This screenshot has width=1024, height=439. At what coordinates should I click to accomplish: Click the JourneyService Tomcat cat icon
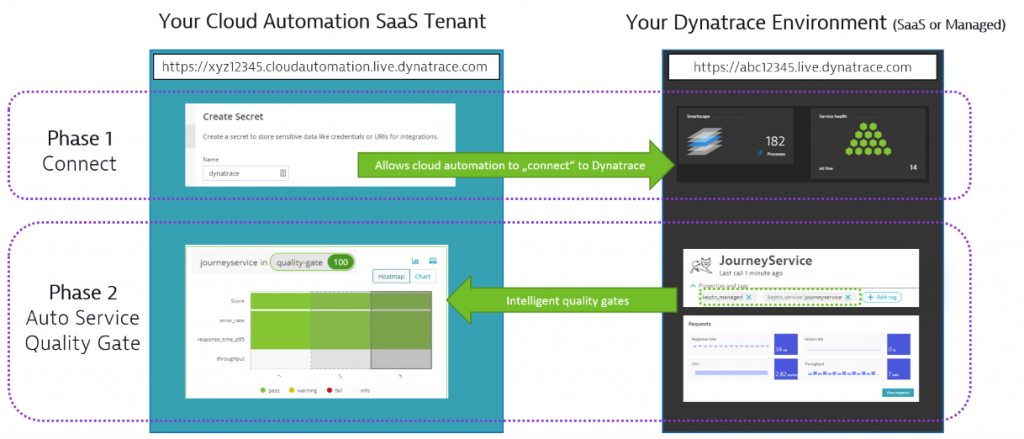click(x=704, y=266)
